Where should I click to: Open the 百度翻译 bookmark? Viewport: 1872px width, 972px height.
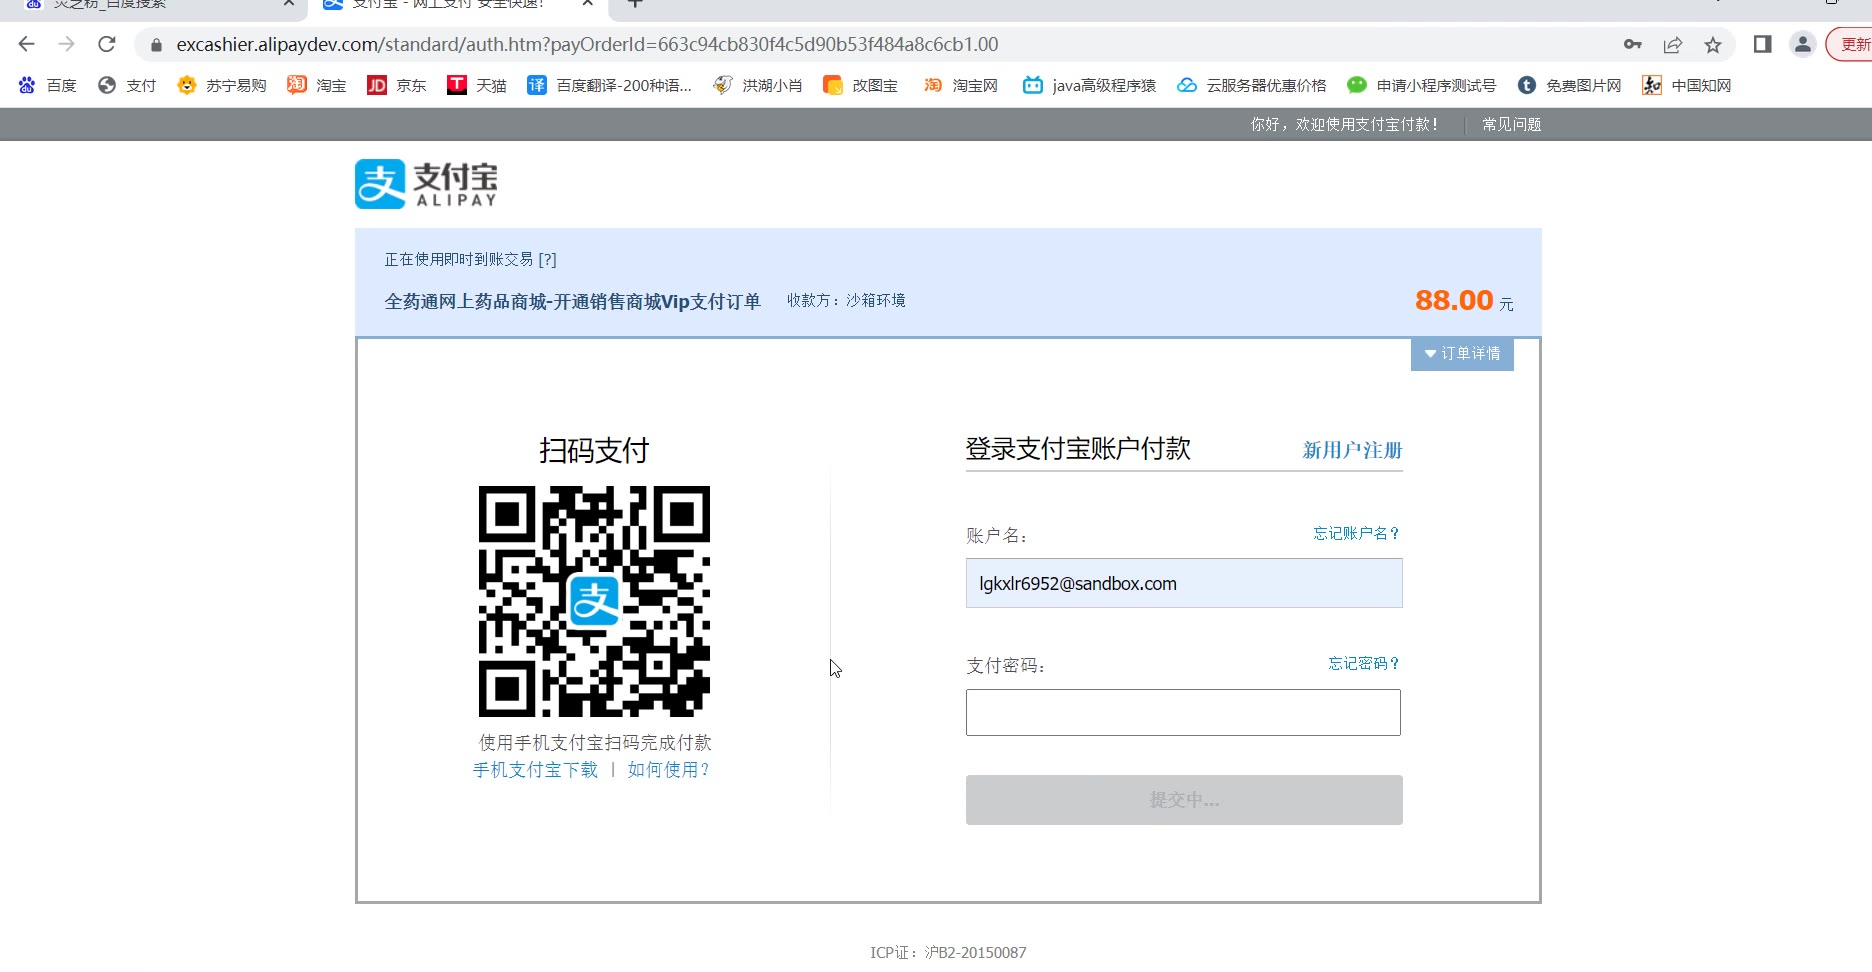pos(610,85)
